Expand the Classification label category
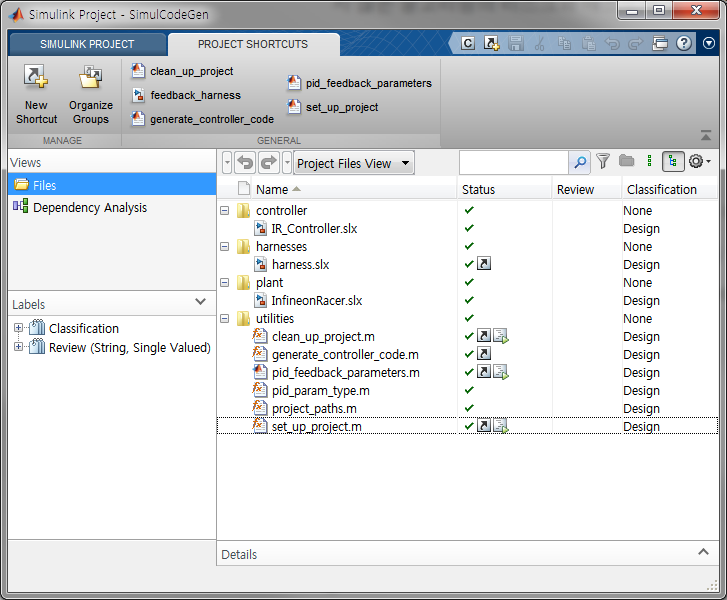Image resolution: width=727 pixels, height=600 pixels. pos(18,328)
